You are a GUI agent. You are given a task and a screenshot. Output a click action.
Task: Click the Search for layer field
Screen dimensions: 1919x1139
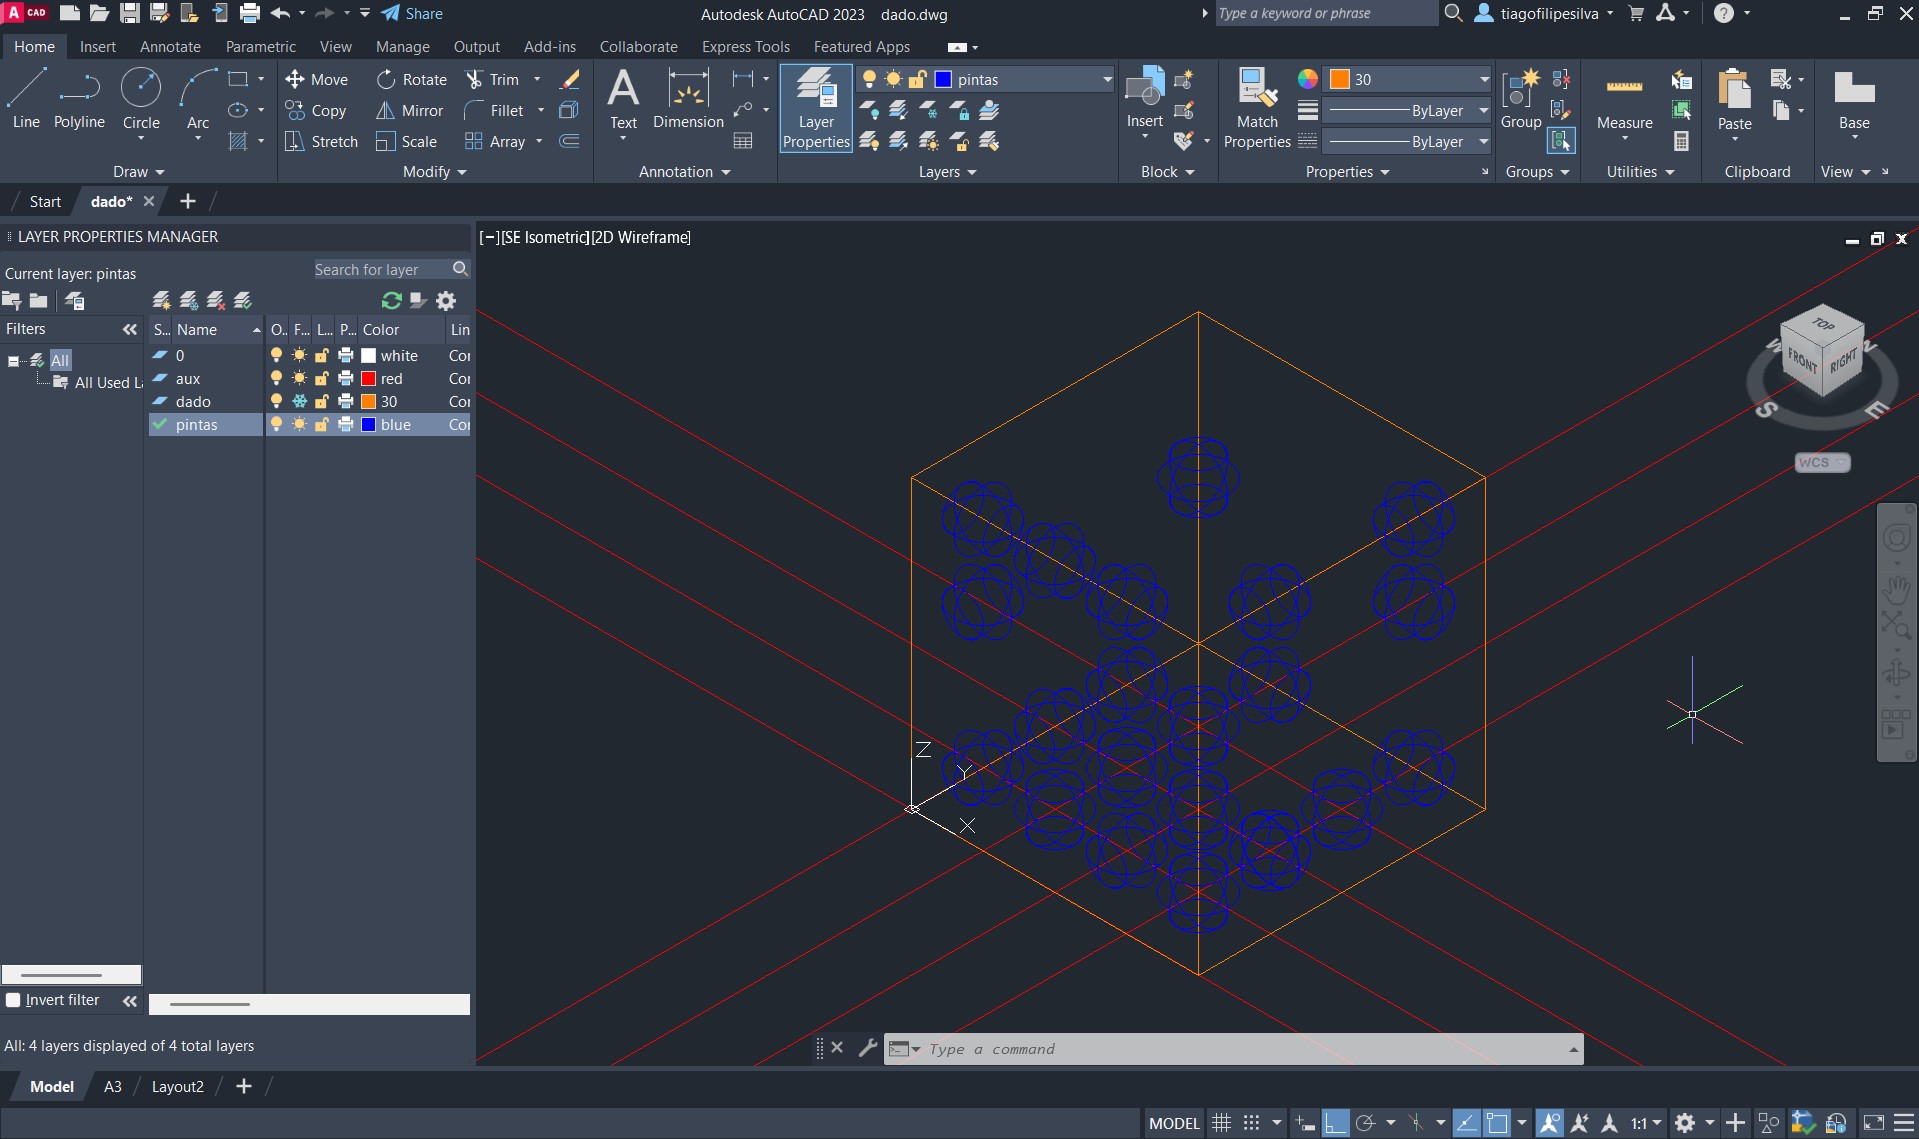(x=380, y=270)
